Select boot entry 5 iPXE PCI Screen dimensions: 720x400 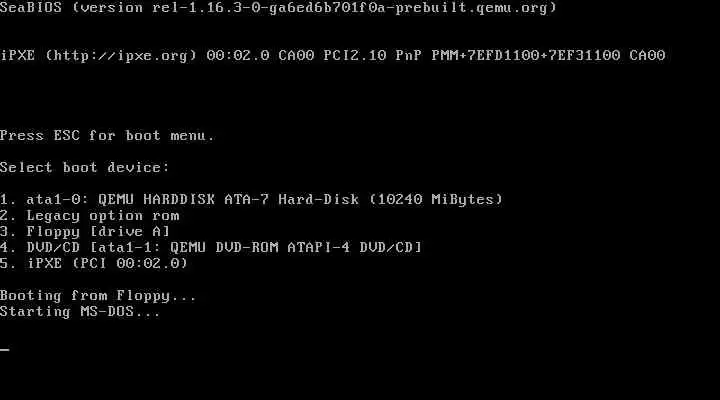(94, 263)
